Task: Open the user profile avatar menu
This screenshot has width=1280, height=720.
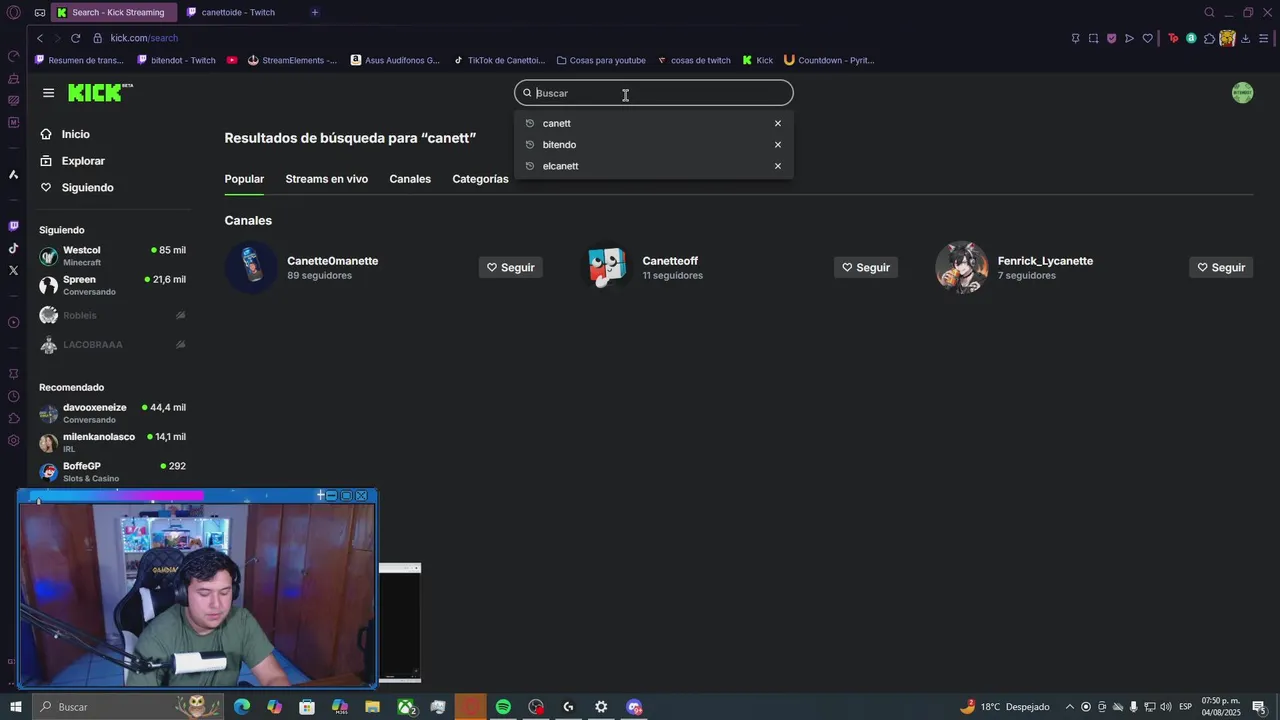Action: click(x=1242, y=93)
